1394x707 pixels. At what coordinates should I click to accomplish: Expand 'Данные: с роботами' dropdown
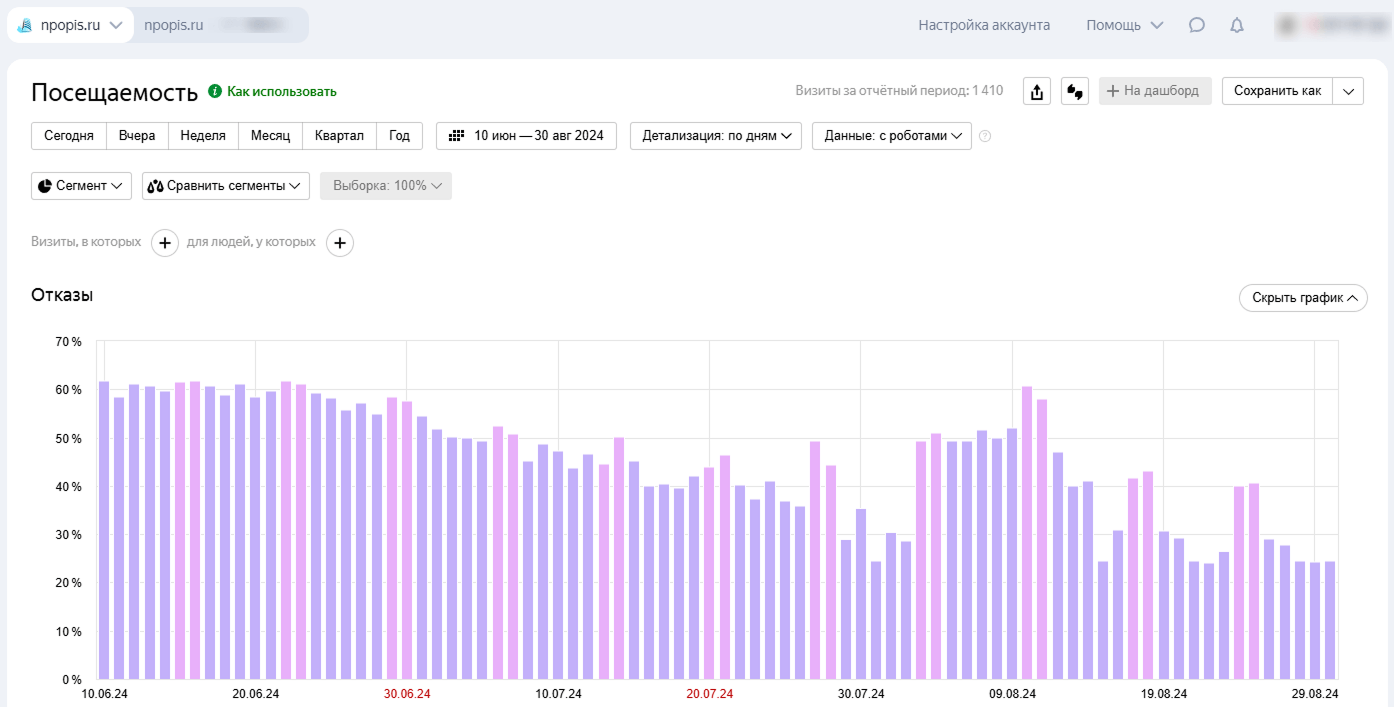tap(892, 136)
